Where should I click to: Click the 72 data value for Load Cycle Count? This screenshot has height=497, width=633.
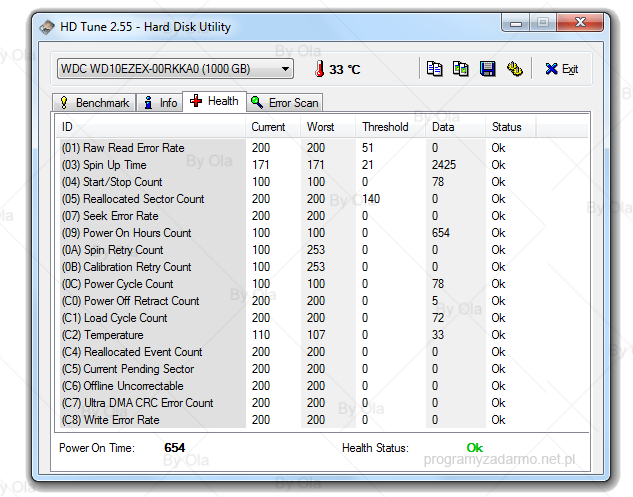coord(438,318)
